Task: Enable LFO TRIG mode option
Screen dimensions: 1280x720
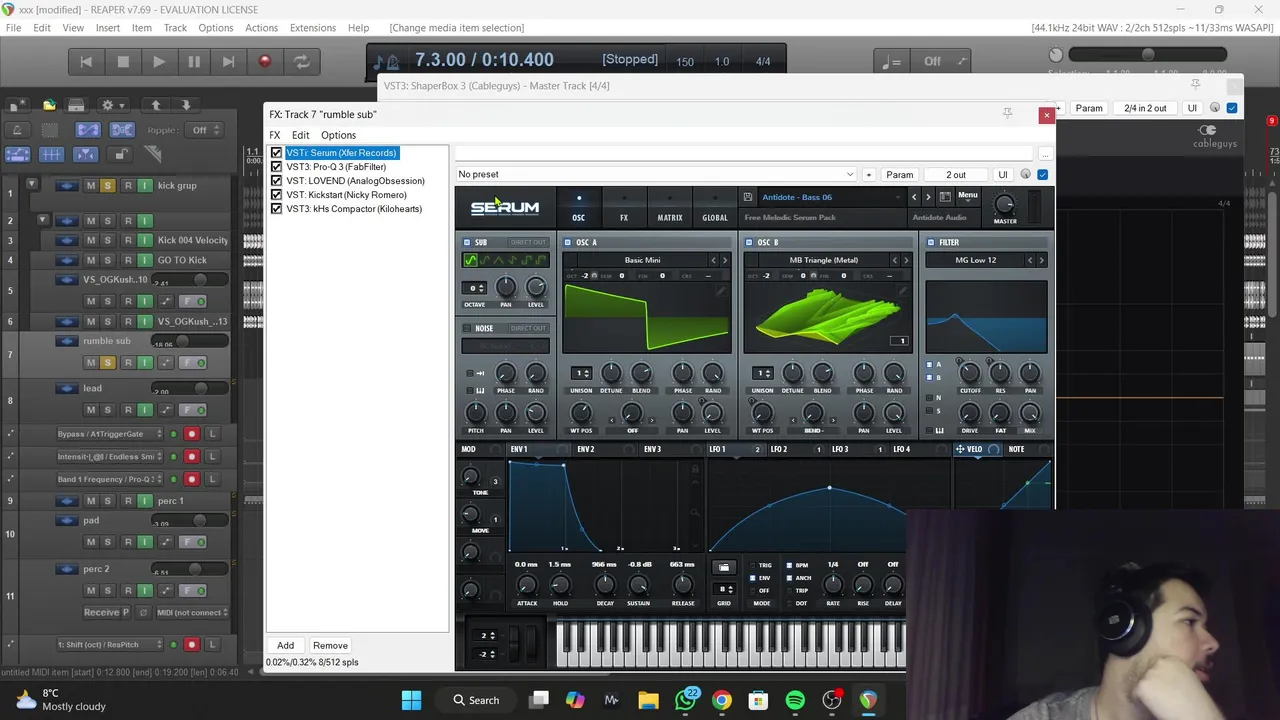Action: 753,565
